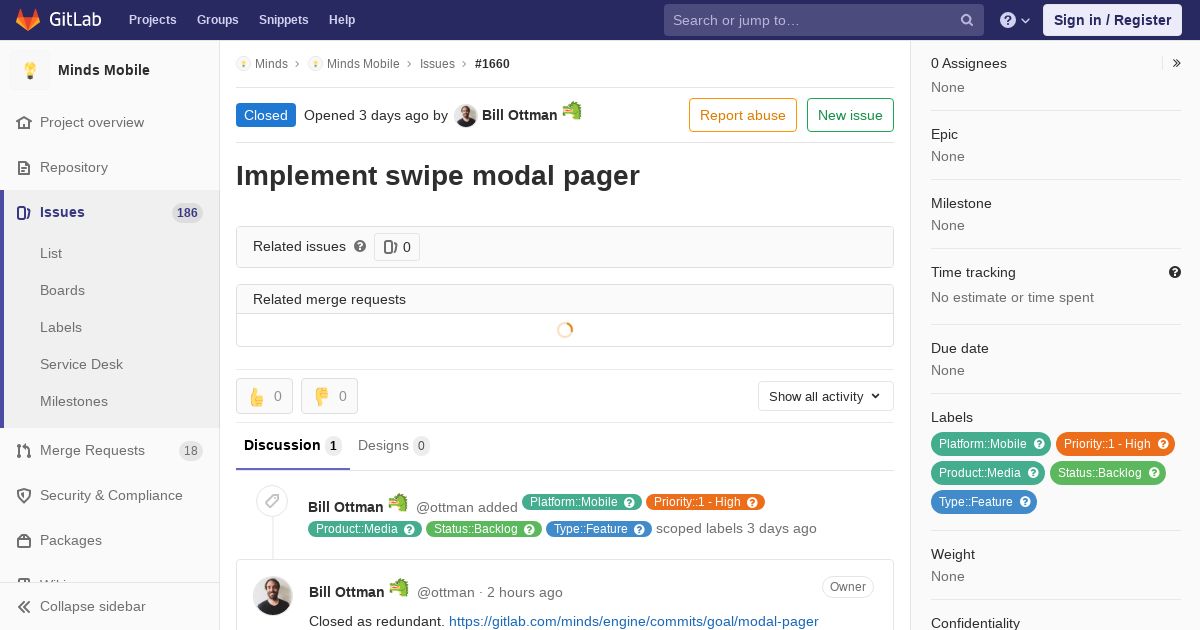Click help icon on Type::Feature sidebar label
The height and width of the screenshot is (630, 1200).
(x=1025, y=502)
